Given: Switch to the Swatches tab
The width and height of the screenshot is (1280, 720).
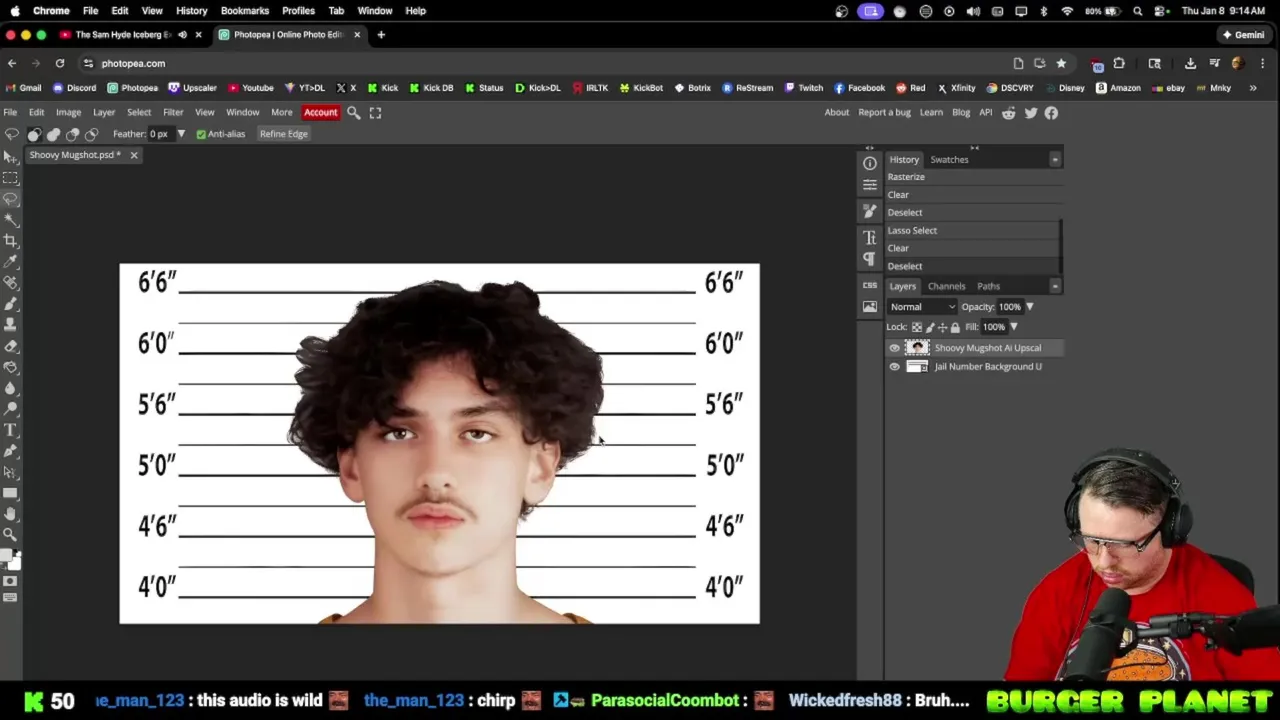Looking at the screenshot, I should (949, 160).
